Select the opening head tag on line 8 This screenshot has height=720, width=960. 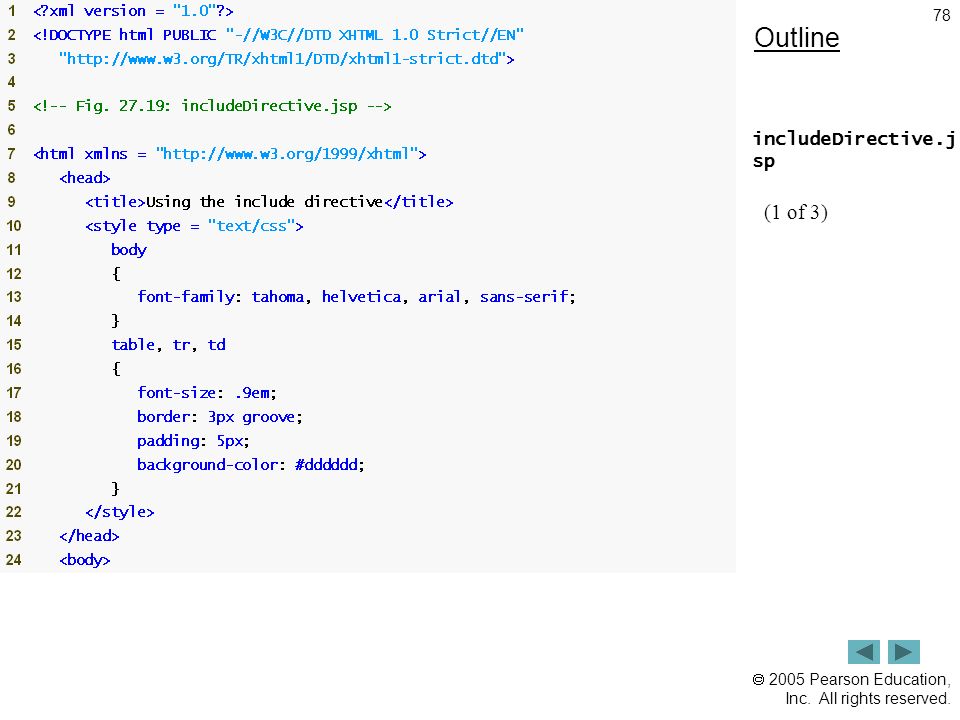[x=84, y=178]
